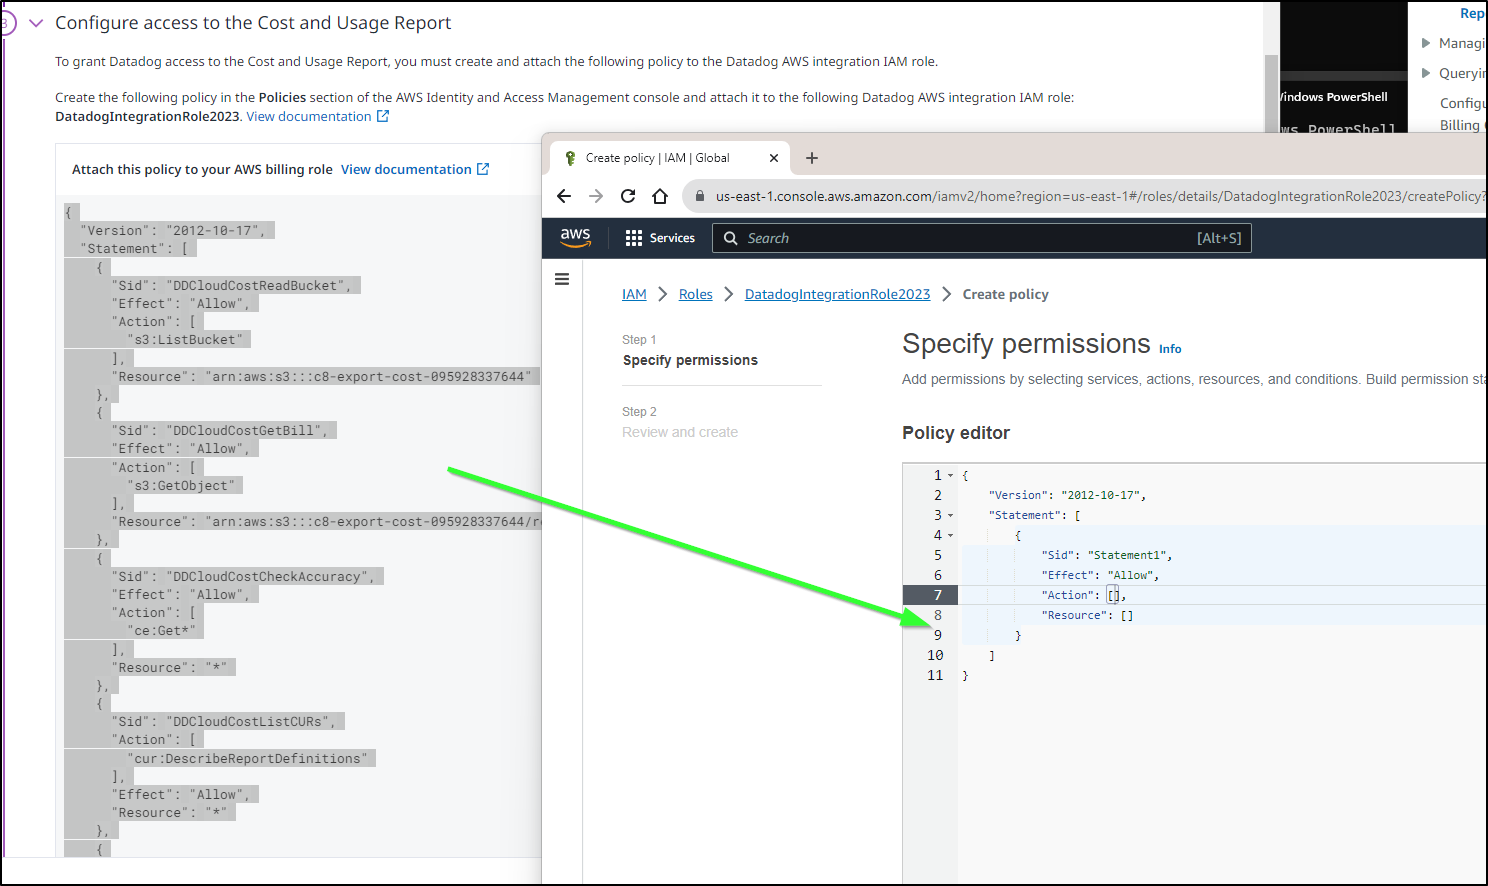The image size is (1488, 886).
Task: Click the site lock icon in address bar
Action: [x=700, y=196]
